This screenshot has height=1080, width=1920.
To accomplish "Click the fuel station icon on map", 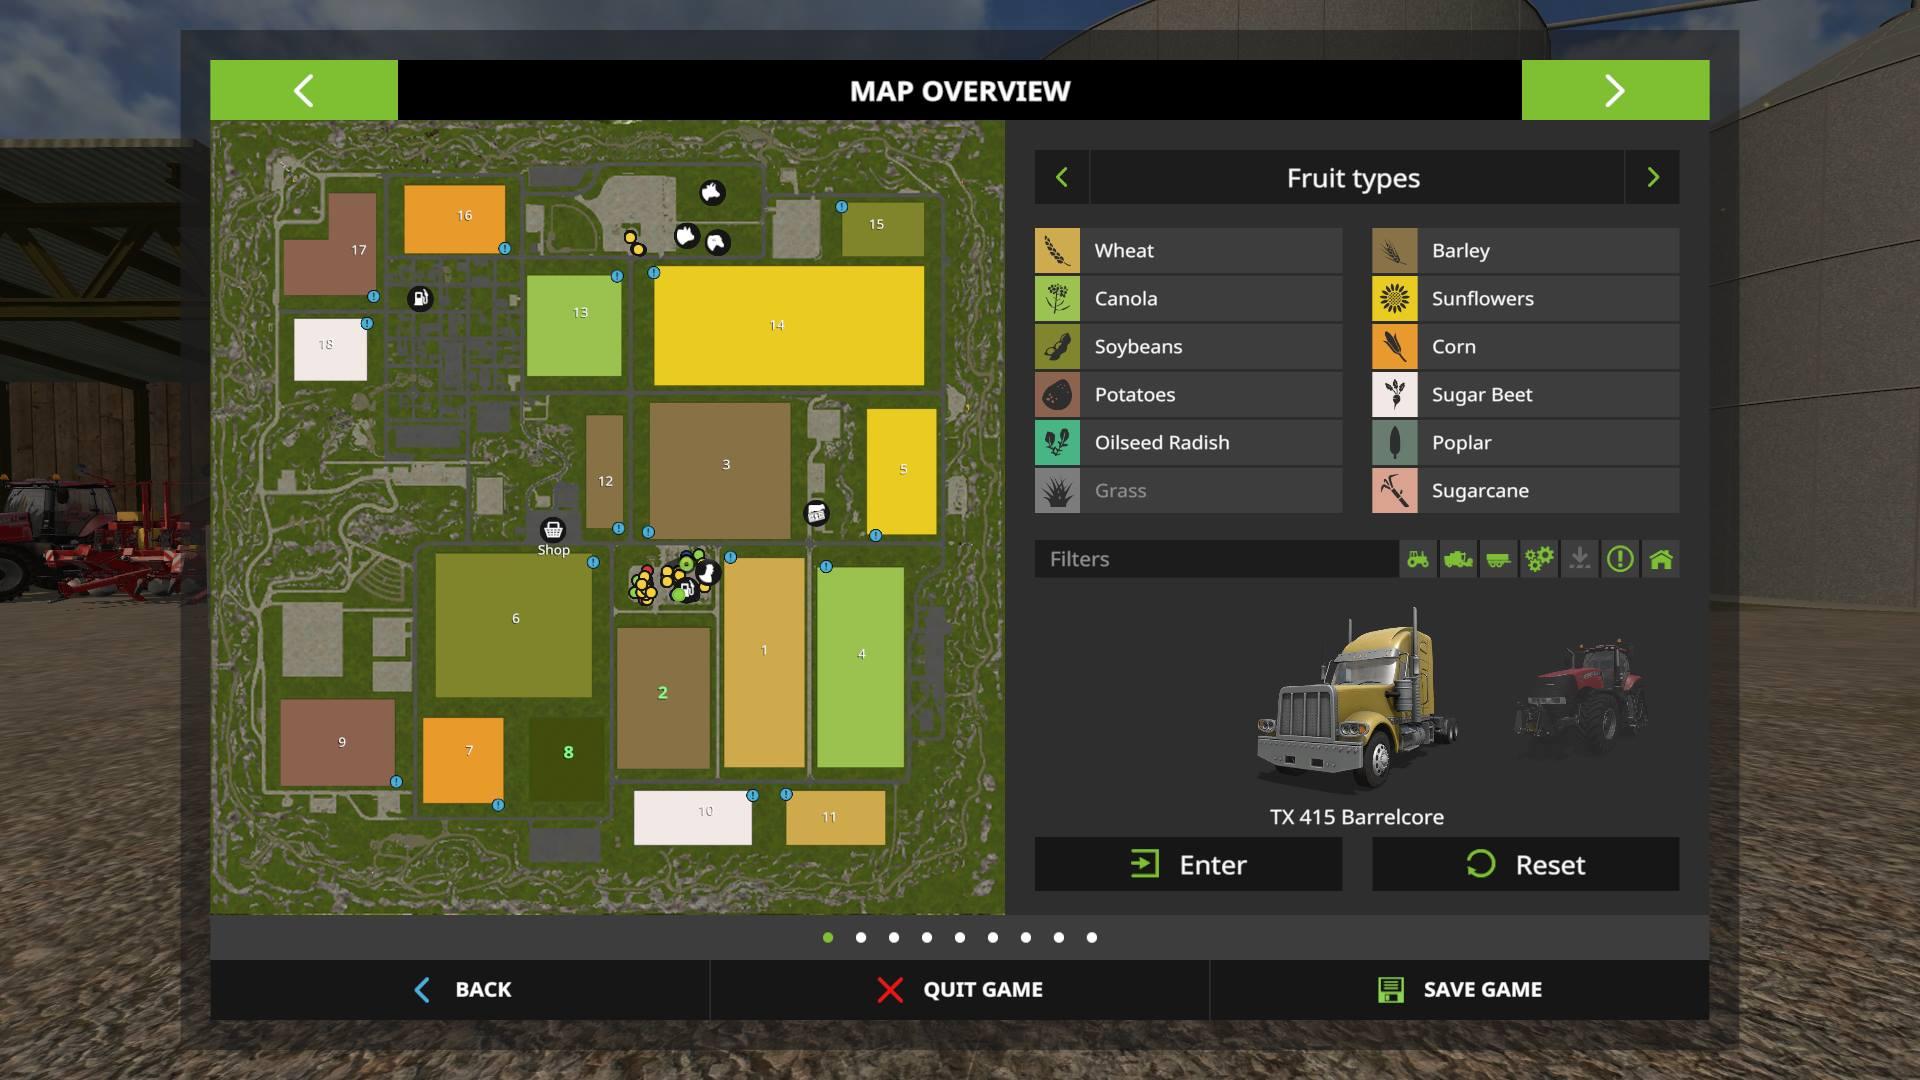I will (420, 298).
